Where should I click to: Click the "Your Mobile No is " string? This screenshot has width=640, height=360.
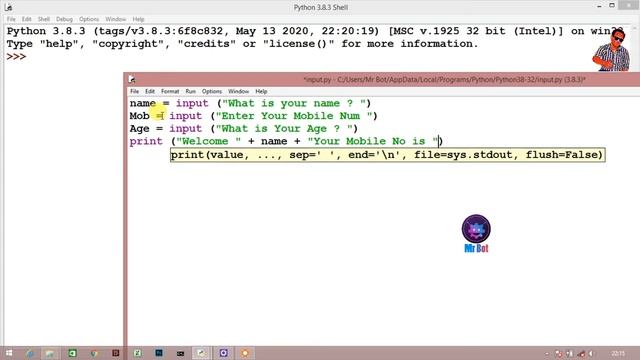point(373,141)
